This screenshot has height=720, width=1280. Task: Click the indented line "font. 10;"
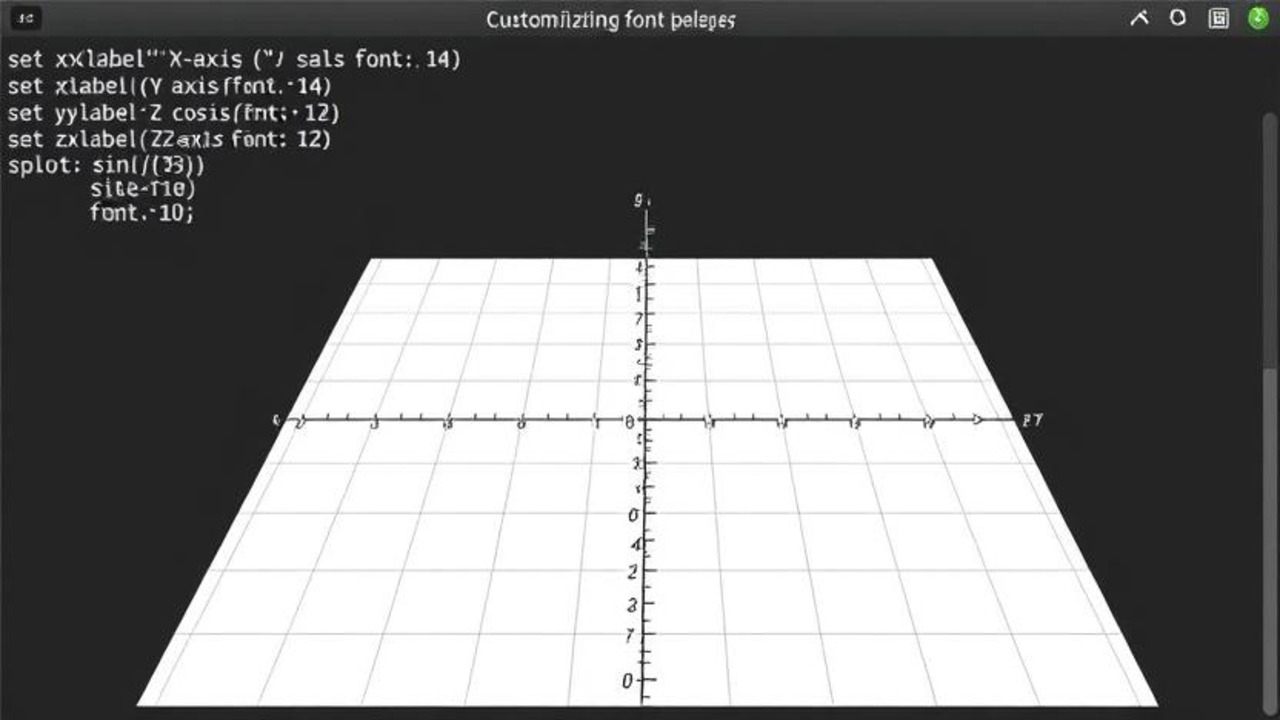pyautogui.click(x=141, y=212)
